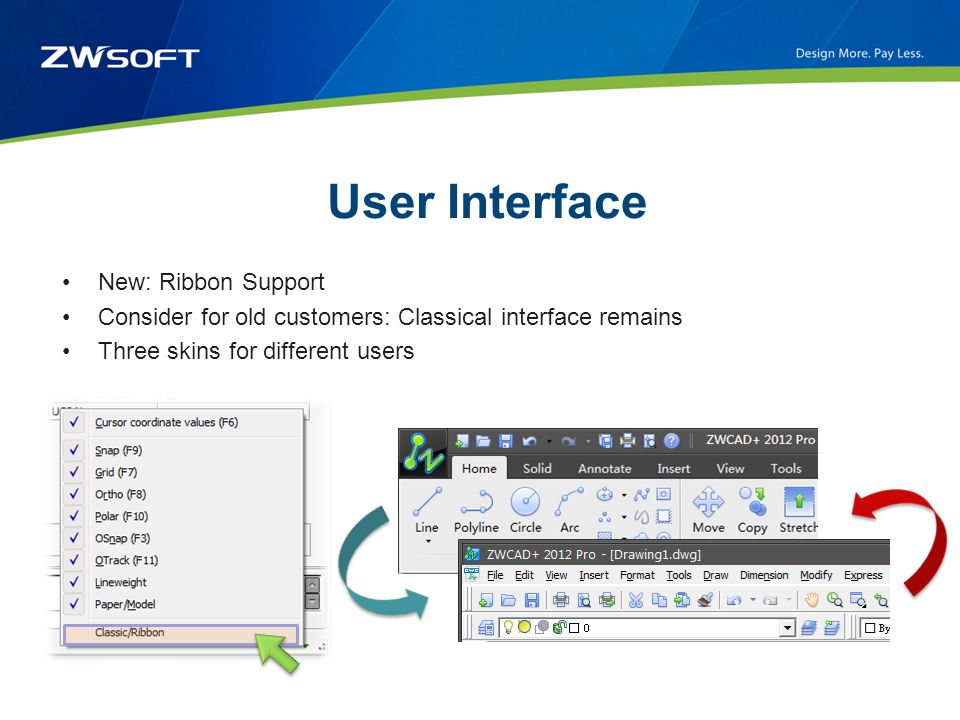This screenshot has height=720, width=960.
Task: Open the ZWCAD application logo button
Action: [424, 454]
